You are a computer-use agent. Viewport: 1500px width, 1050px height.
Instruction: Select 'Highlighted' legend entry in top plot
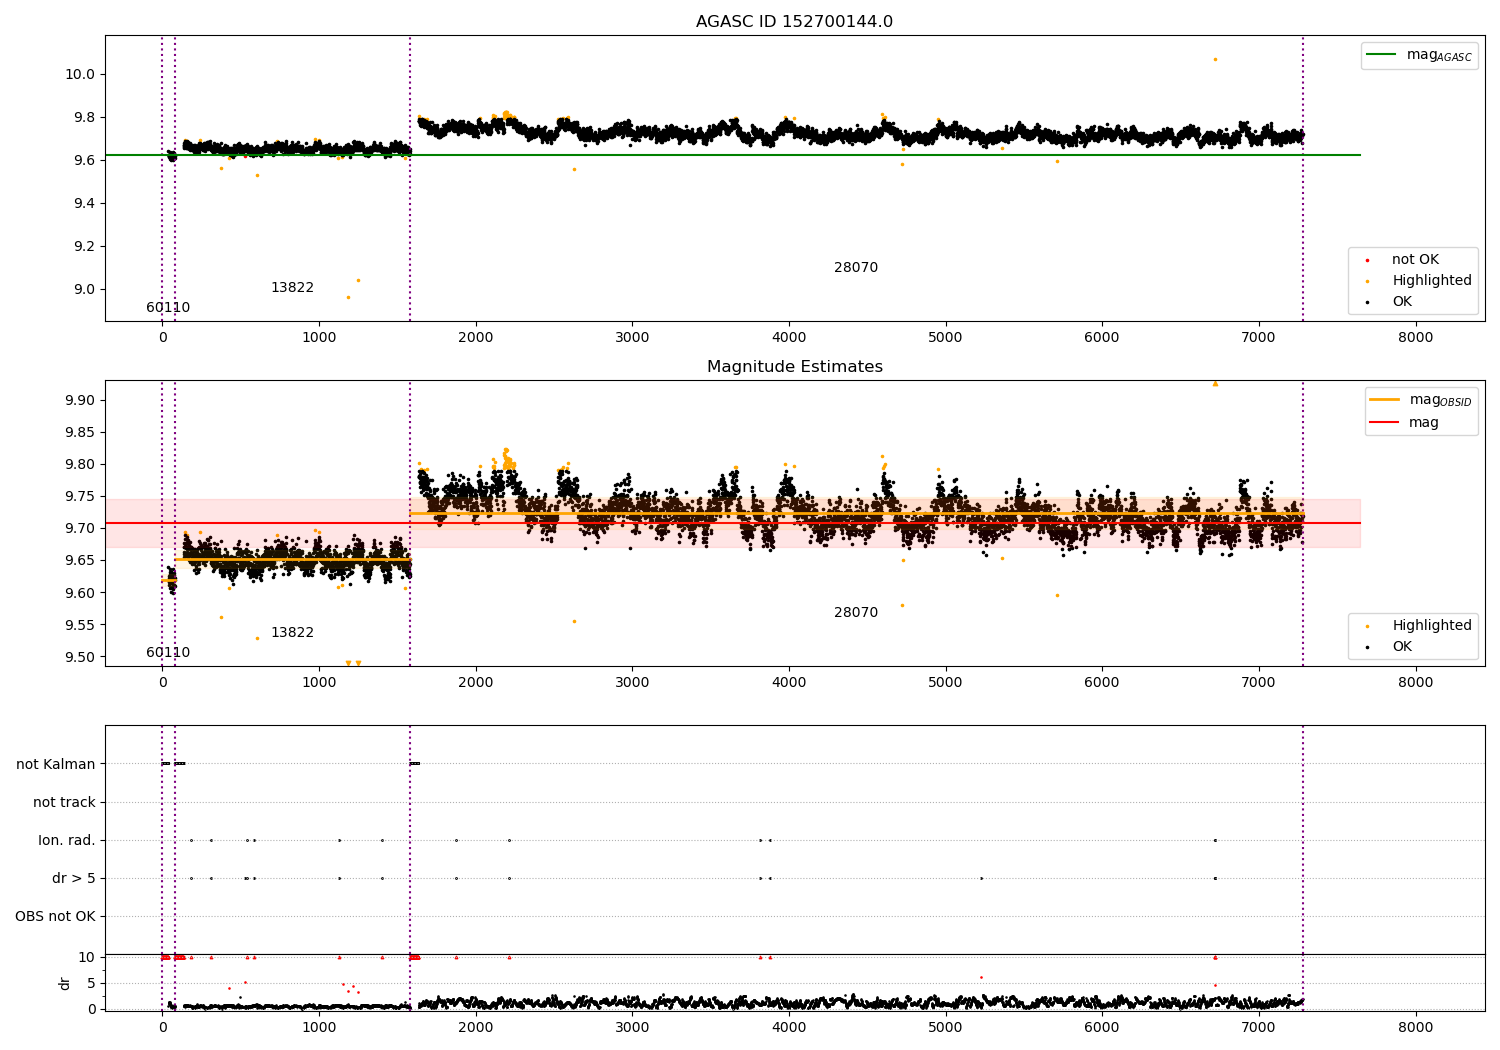tap(1431, 281)
